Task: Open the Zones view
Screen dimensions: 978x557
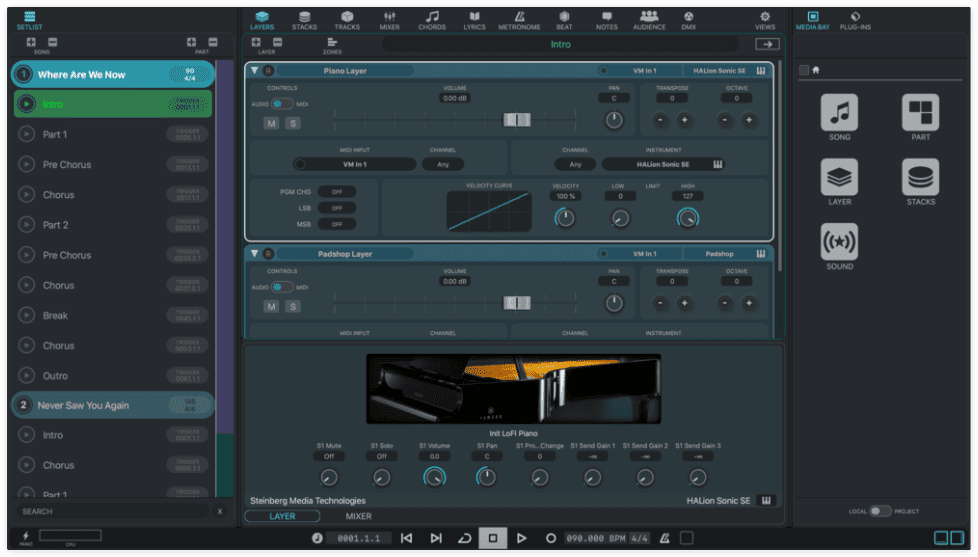Action: tap(332, 44)
